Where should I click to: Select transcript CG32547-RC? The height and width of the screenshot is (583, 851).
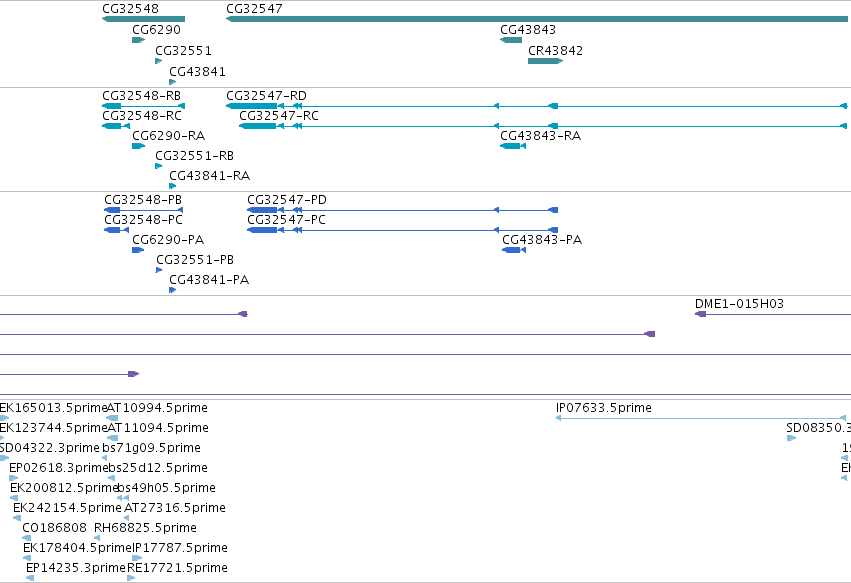tap(543, 126)
